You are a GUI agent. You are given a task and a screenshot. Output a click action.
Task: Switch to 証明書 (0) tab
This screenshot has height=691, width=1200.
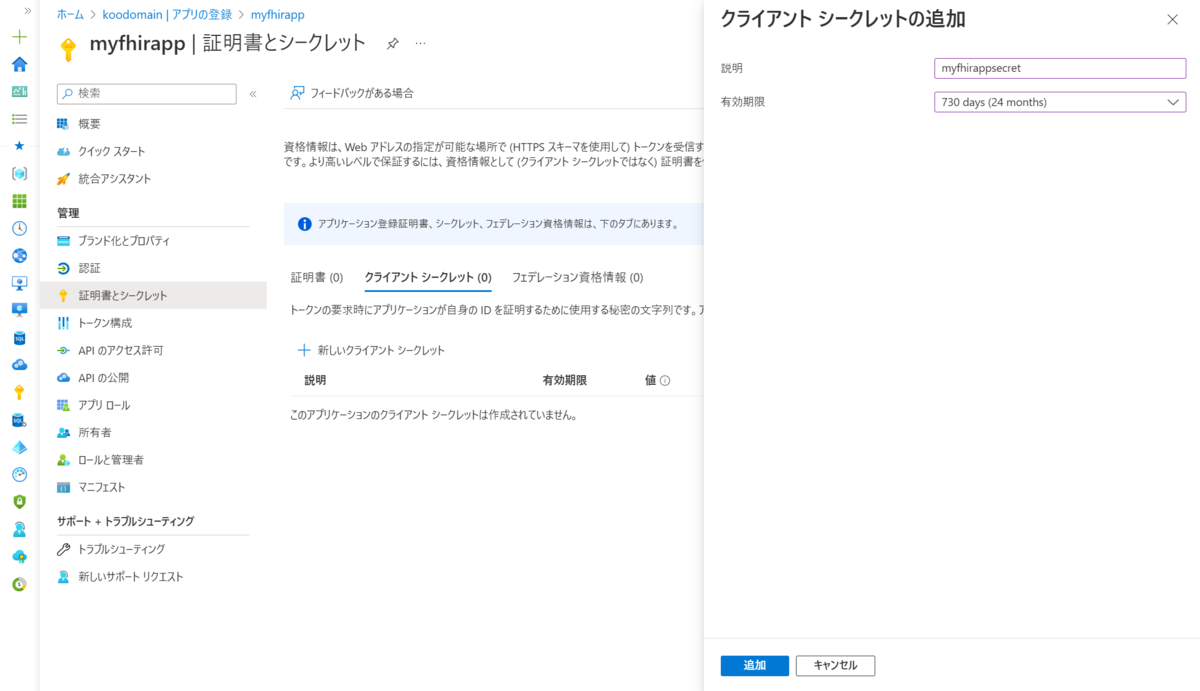click(x=317, y=277)
